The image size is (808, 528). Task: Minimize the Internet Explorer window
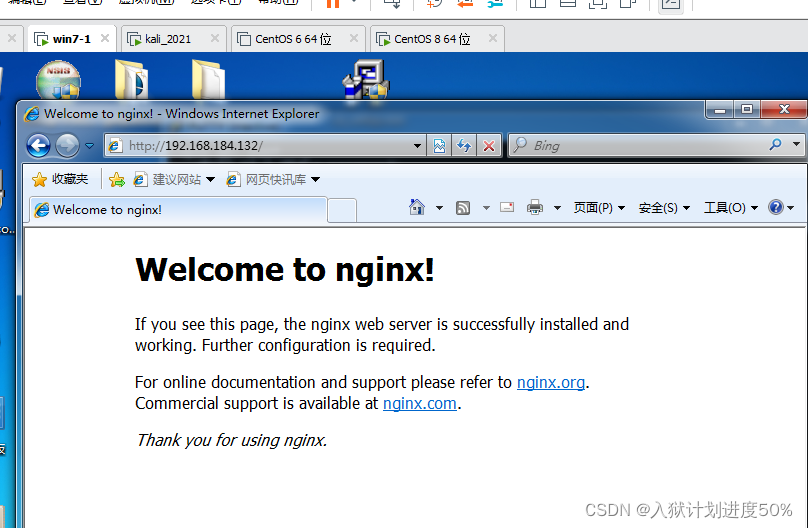click(x=720, y=110)
